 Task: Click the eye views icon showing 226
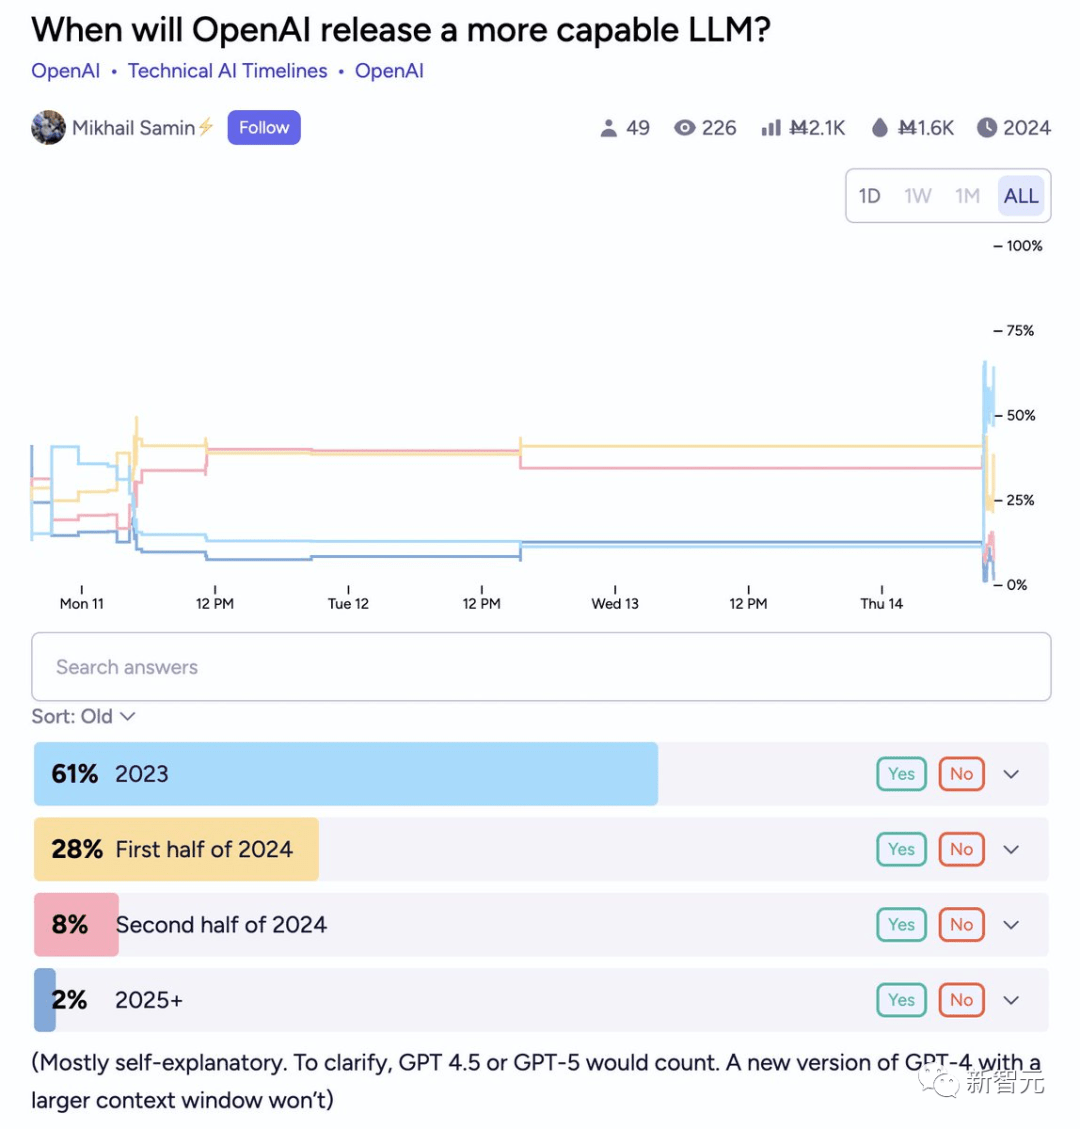[x=685, y=128]
